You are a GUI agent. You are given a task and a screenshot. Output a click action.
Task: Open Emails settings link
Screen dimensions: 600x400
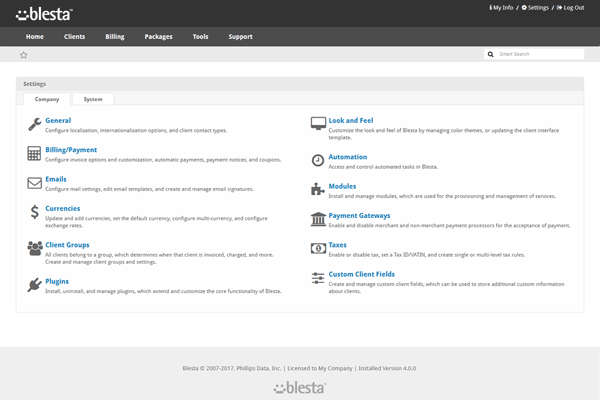(56, 179)
